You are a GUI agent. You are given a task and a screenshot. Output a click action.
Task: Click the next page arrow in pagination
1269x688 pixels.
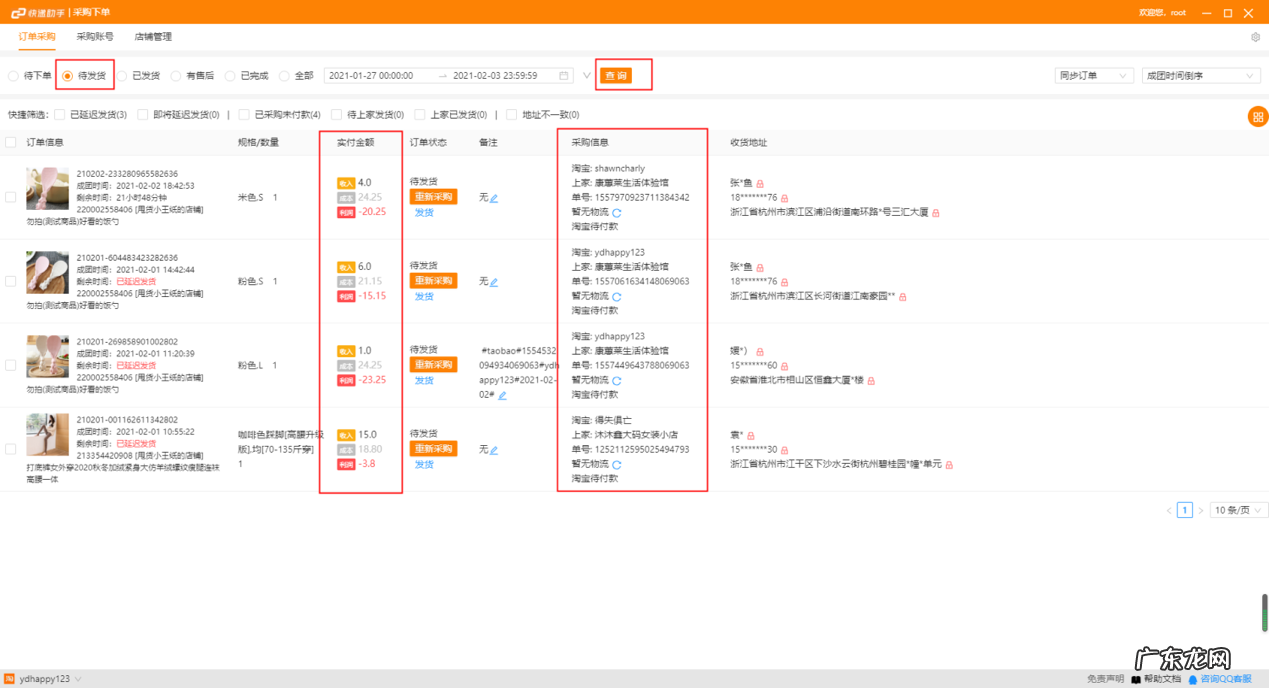[x=1199, y=510]
